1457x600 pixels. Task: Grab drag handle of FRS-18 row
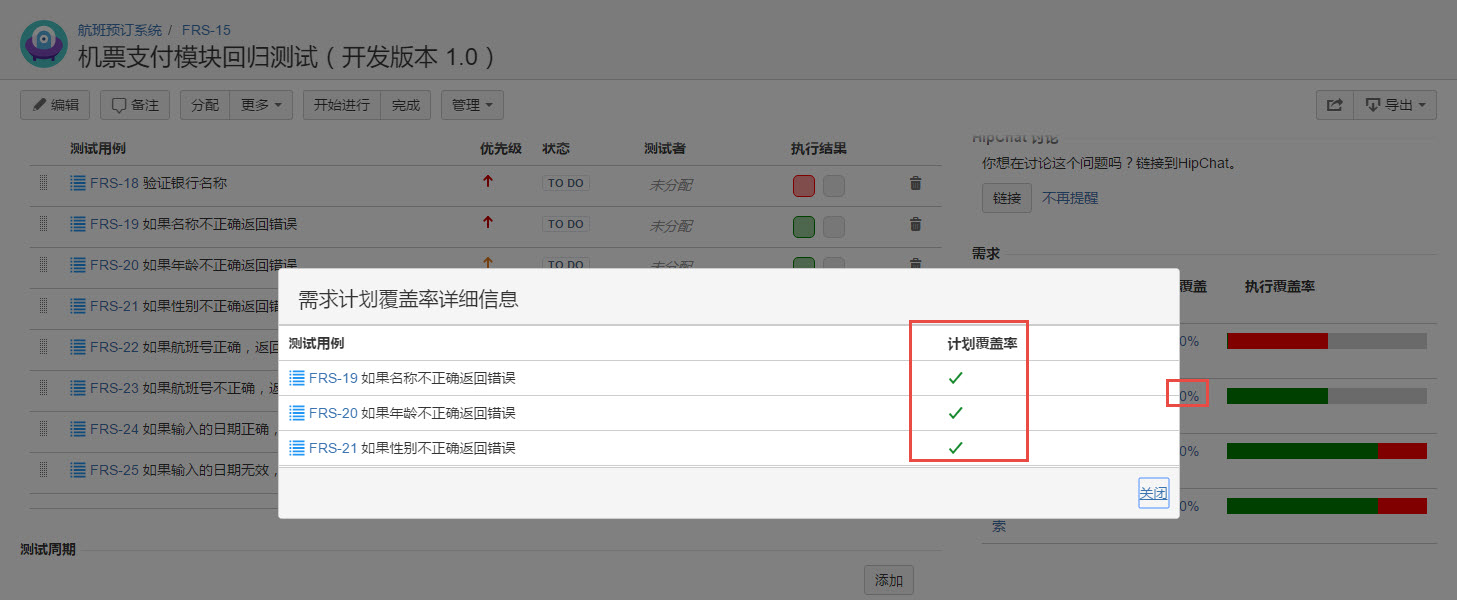click(x=43, y=183)
